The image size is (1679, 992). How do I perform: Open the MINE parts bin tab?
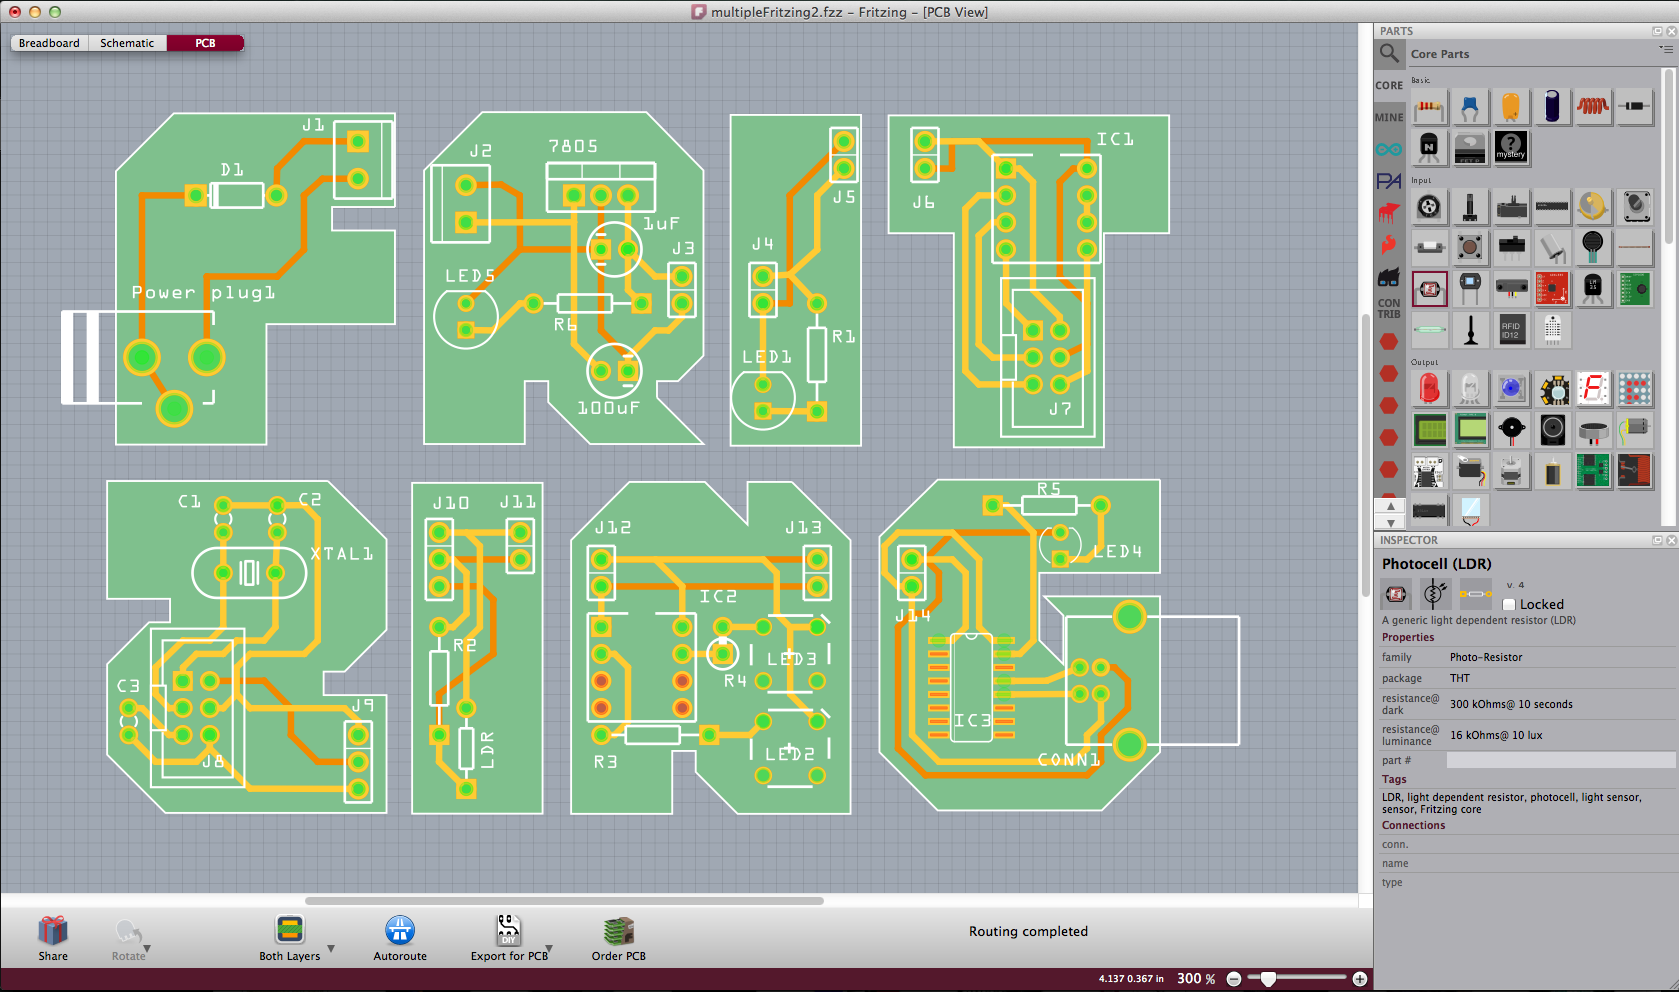point(1389,118)
